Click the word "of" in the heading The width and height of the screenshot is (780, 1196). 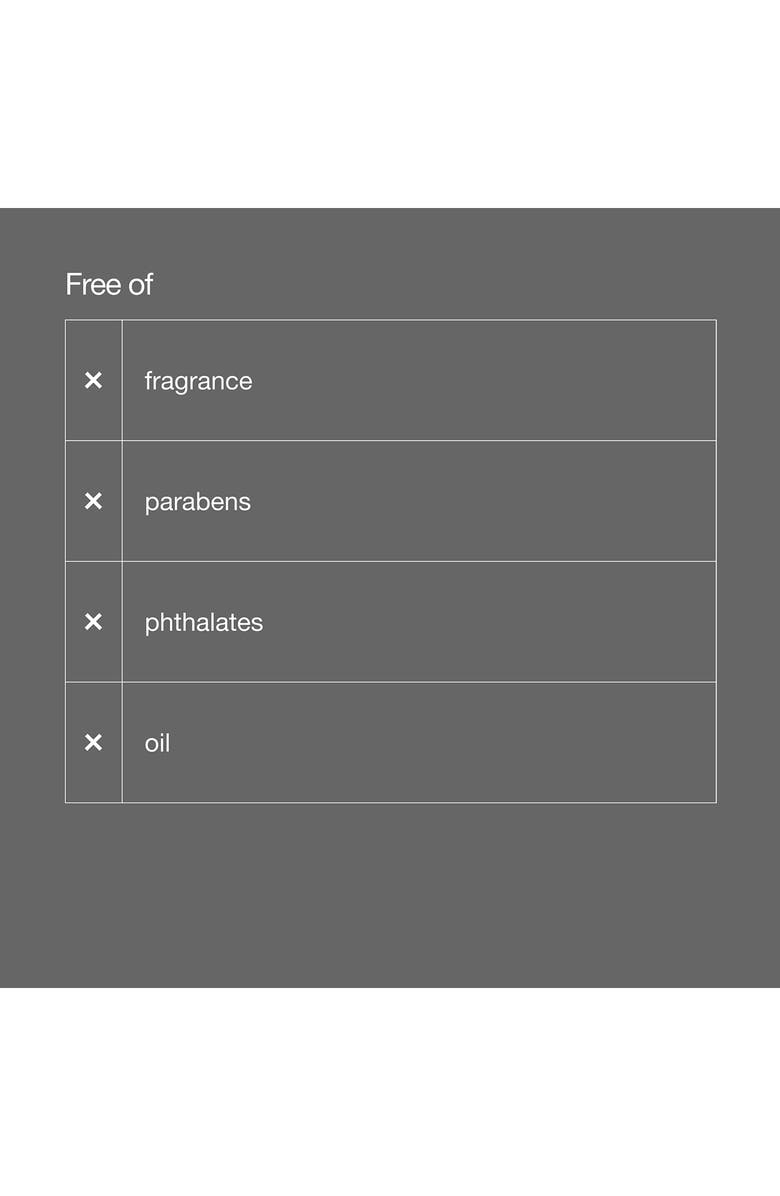[x=141, y=285]
